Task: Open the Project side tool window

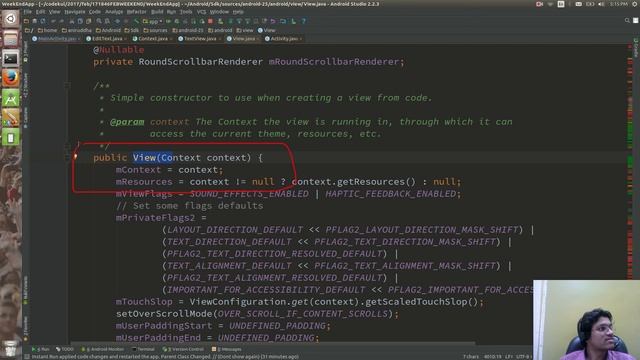Action: (x=26, y=51)
